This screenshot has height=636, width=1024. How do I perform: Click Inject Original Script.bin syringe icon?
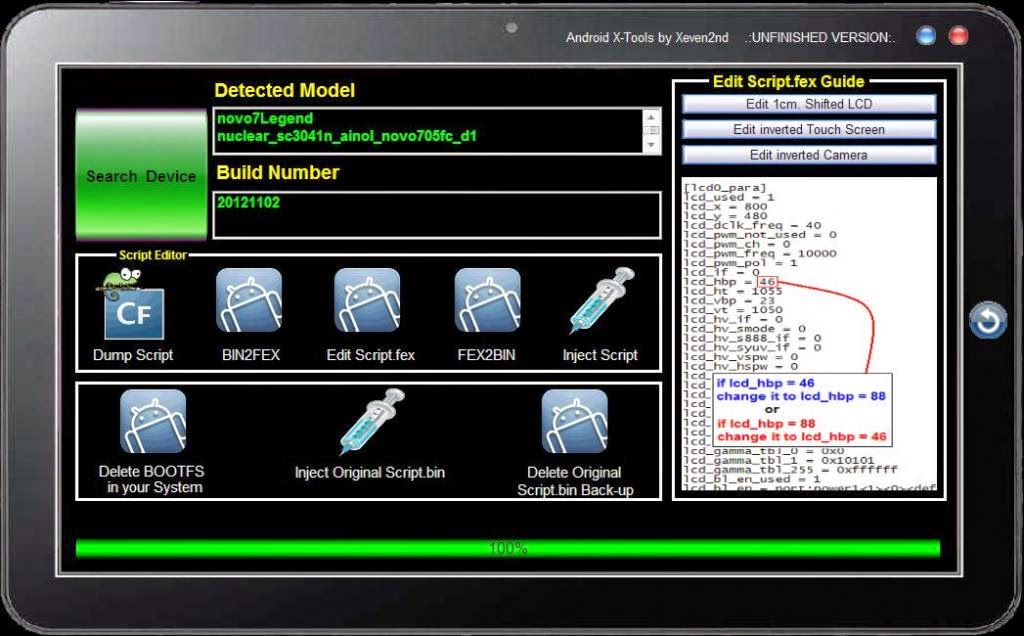(372, 421)
